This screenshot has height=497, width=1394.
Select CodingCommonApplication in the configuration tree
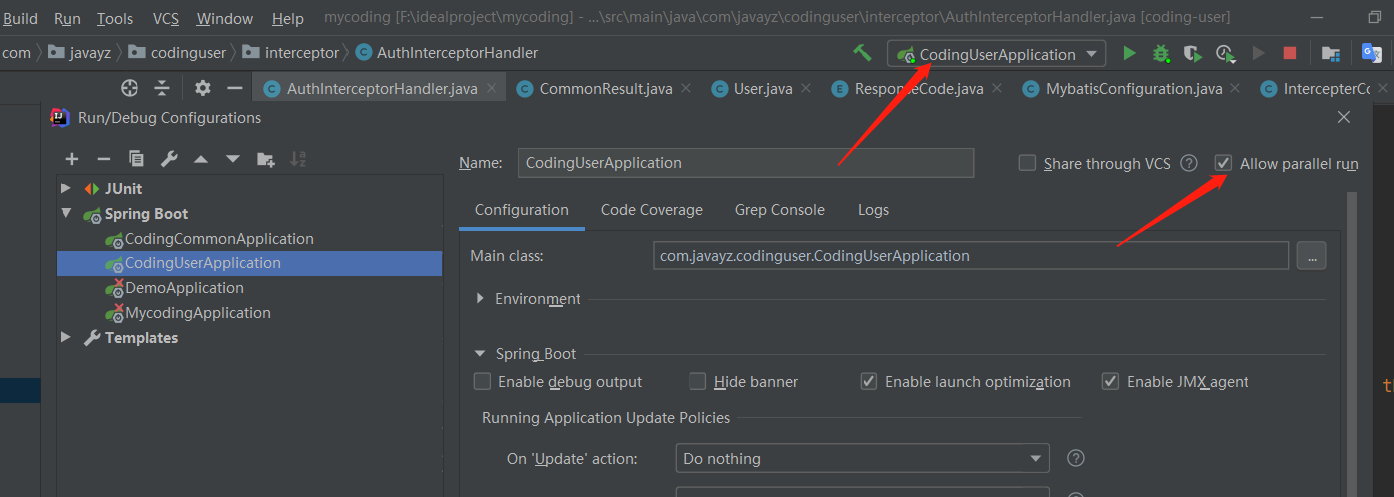219,238
